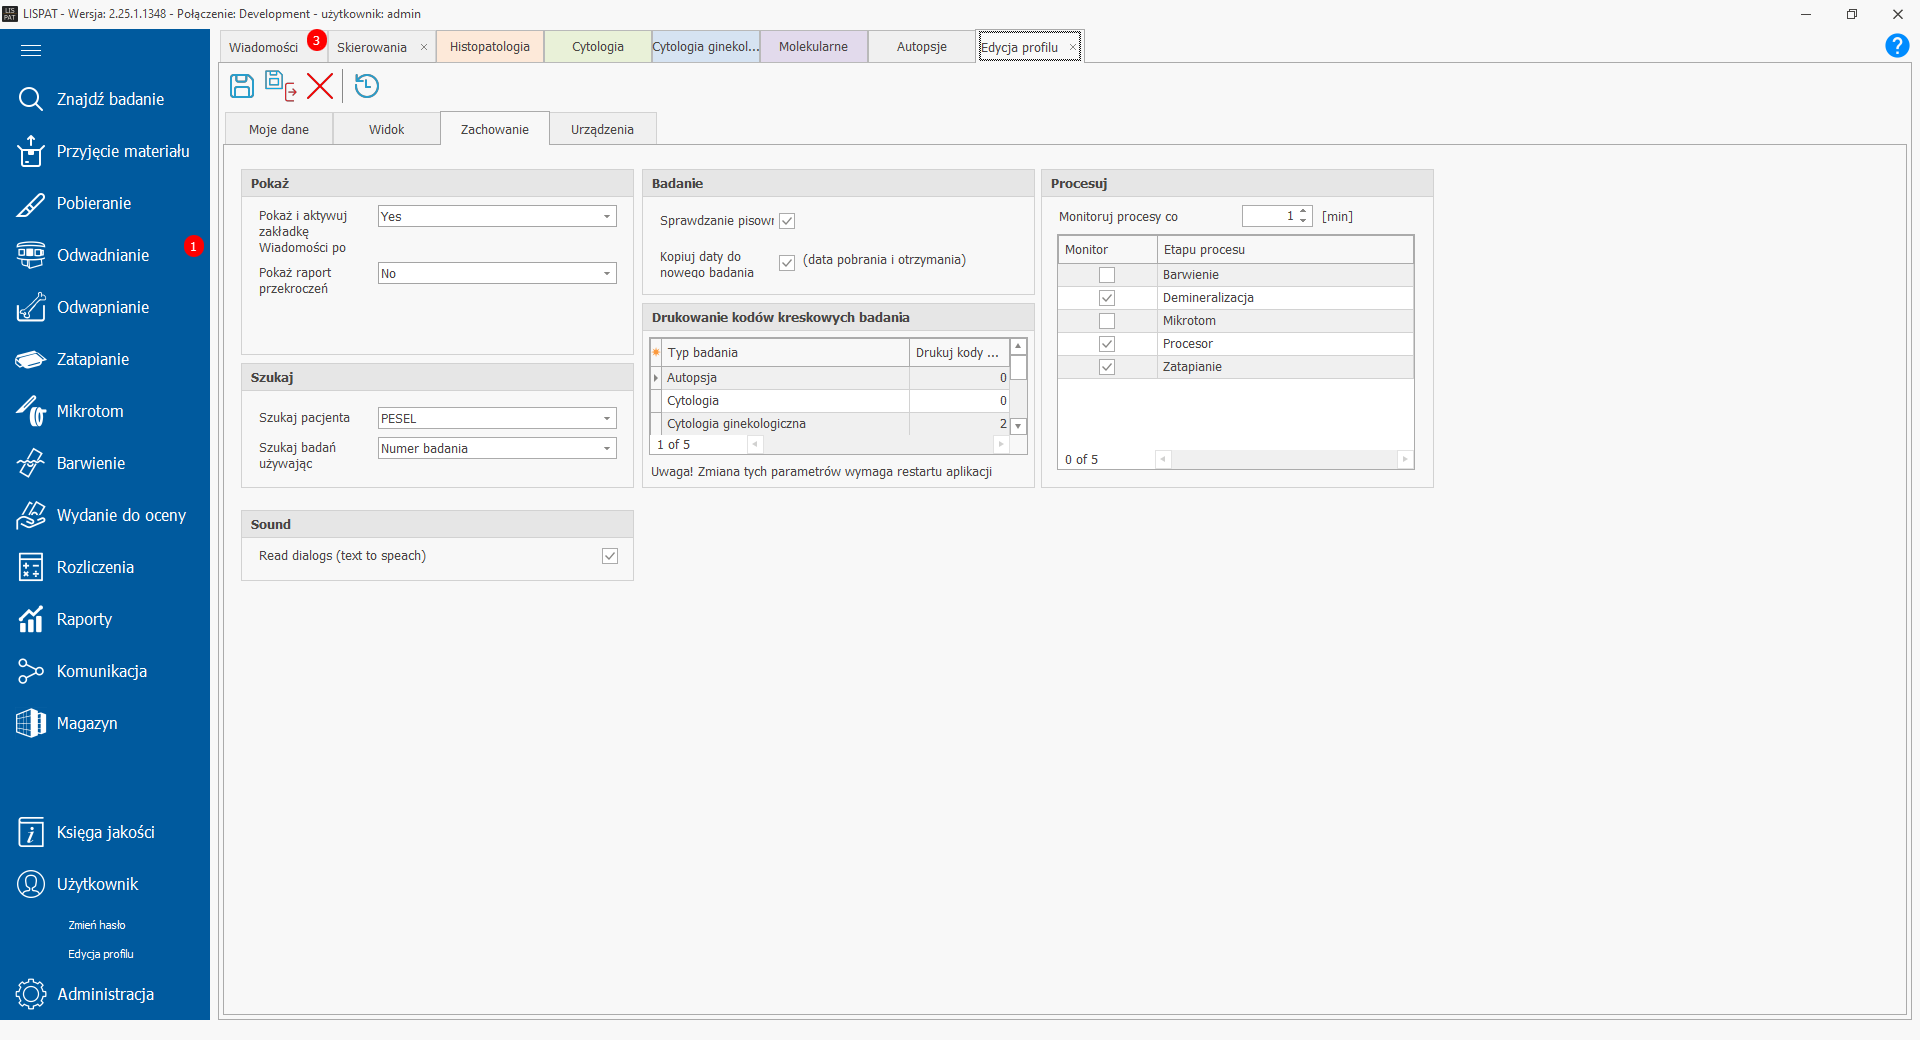Click the Edycja profilu sidebar link
Viewport: 1920px width, 1040px height.
point(101,954)
